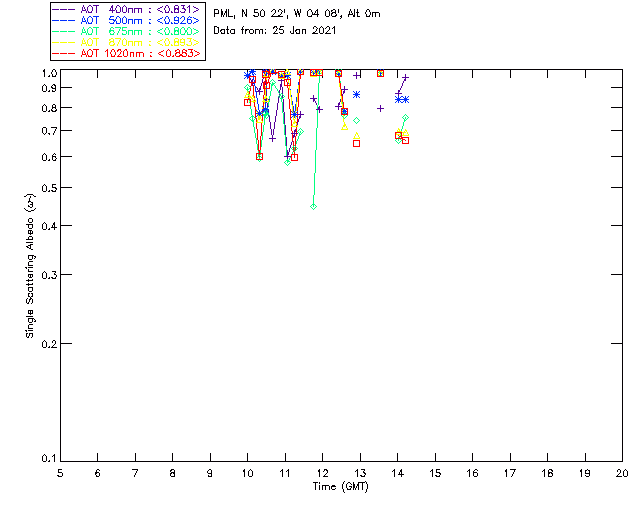Click the AOT 675nm legend entry
Image resolution: width=640 pixels, height=512 pixels.
click(126, 31)
